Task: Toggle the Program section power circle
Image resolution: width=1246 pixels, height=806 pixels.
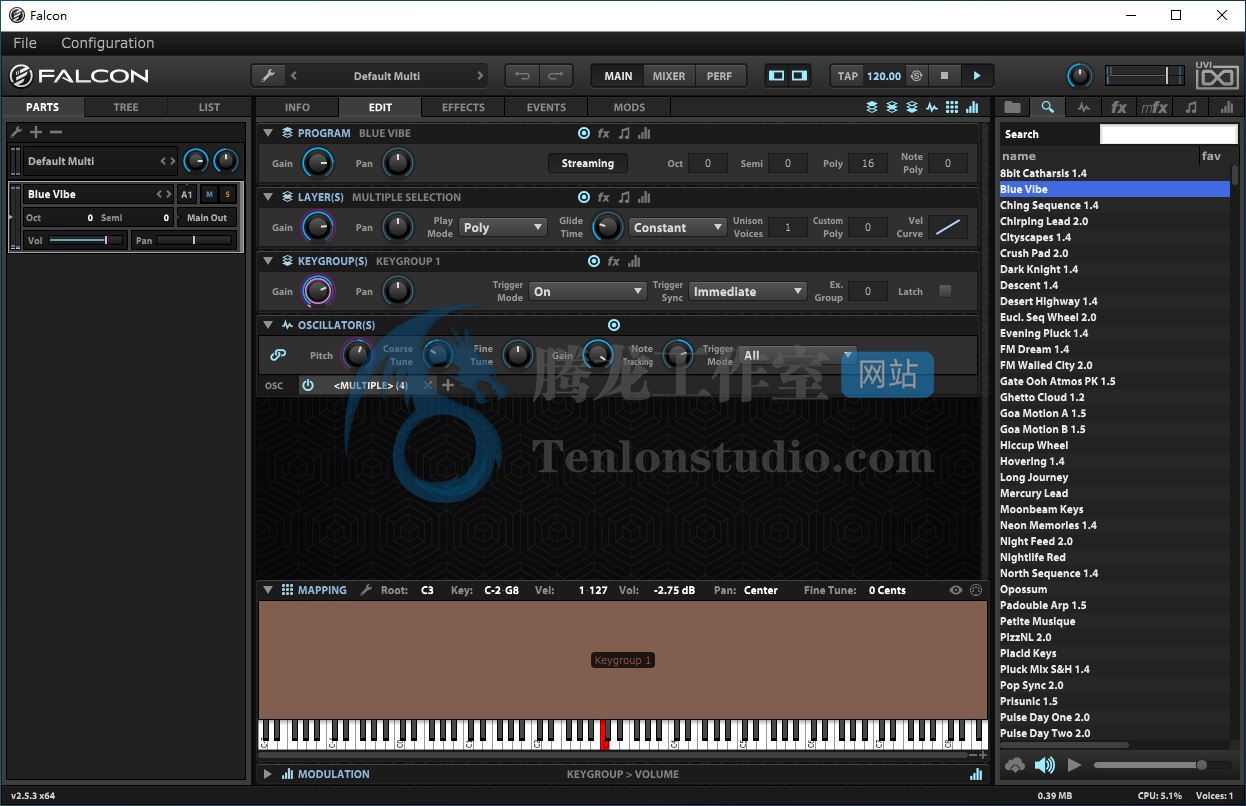Action: pos(584,133)
